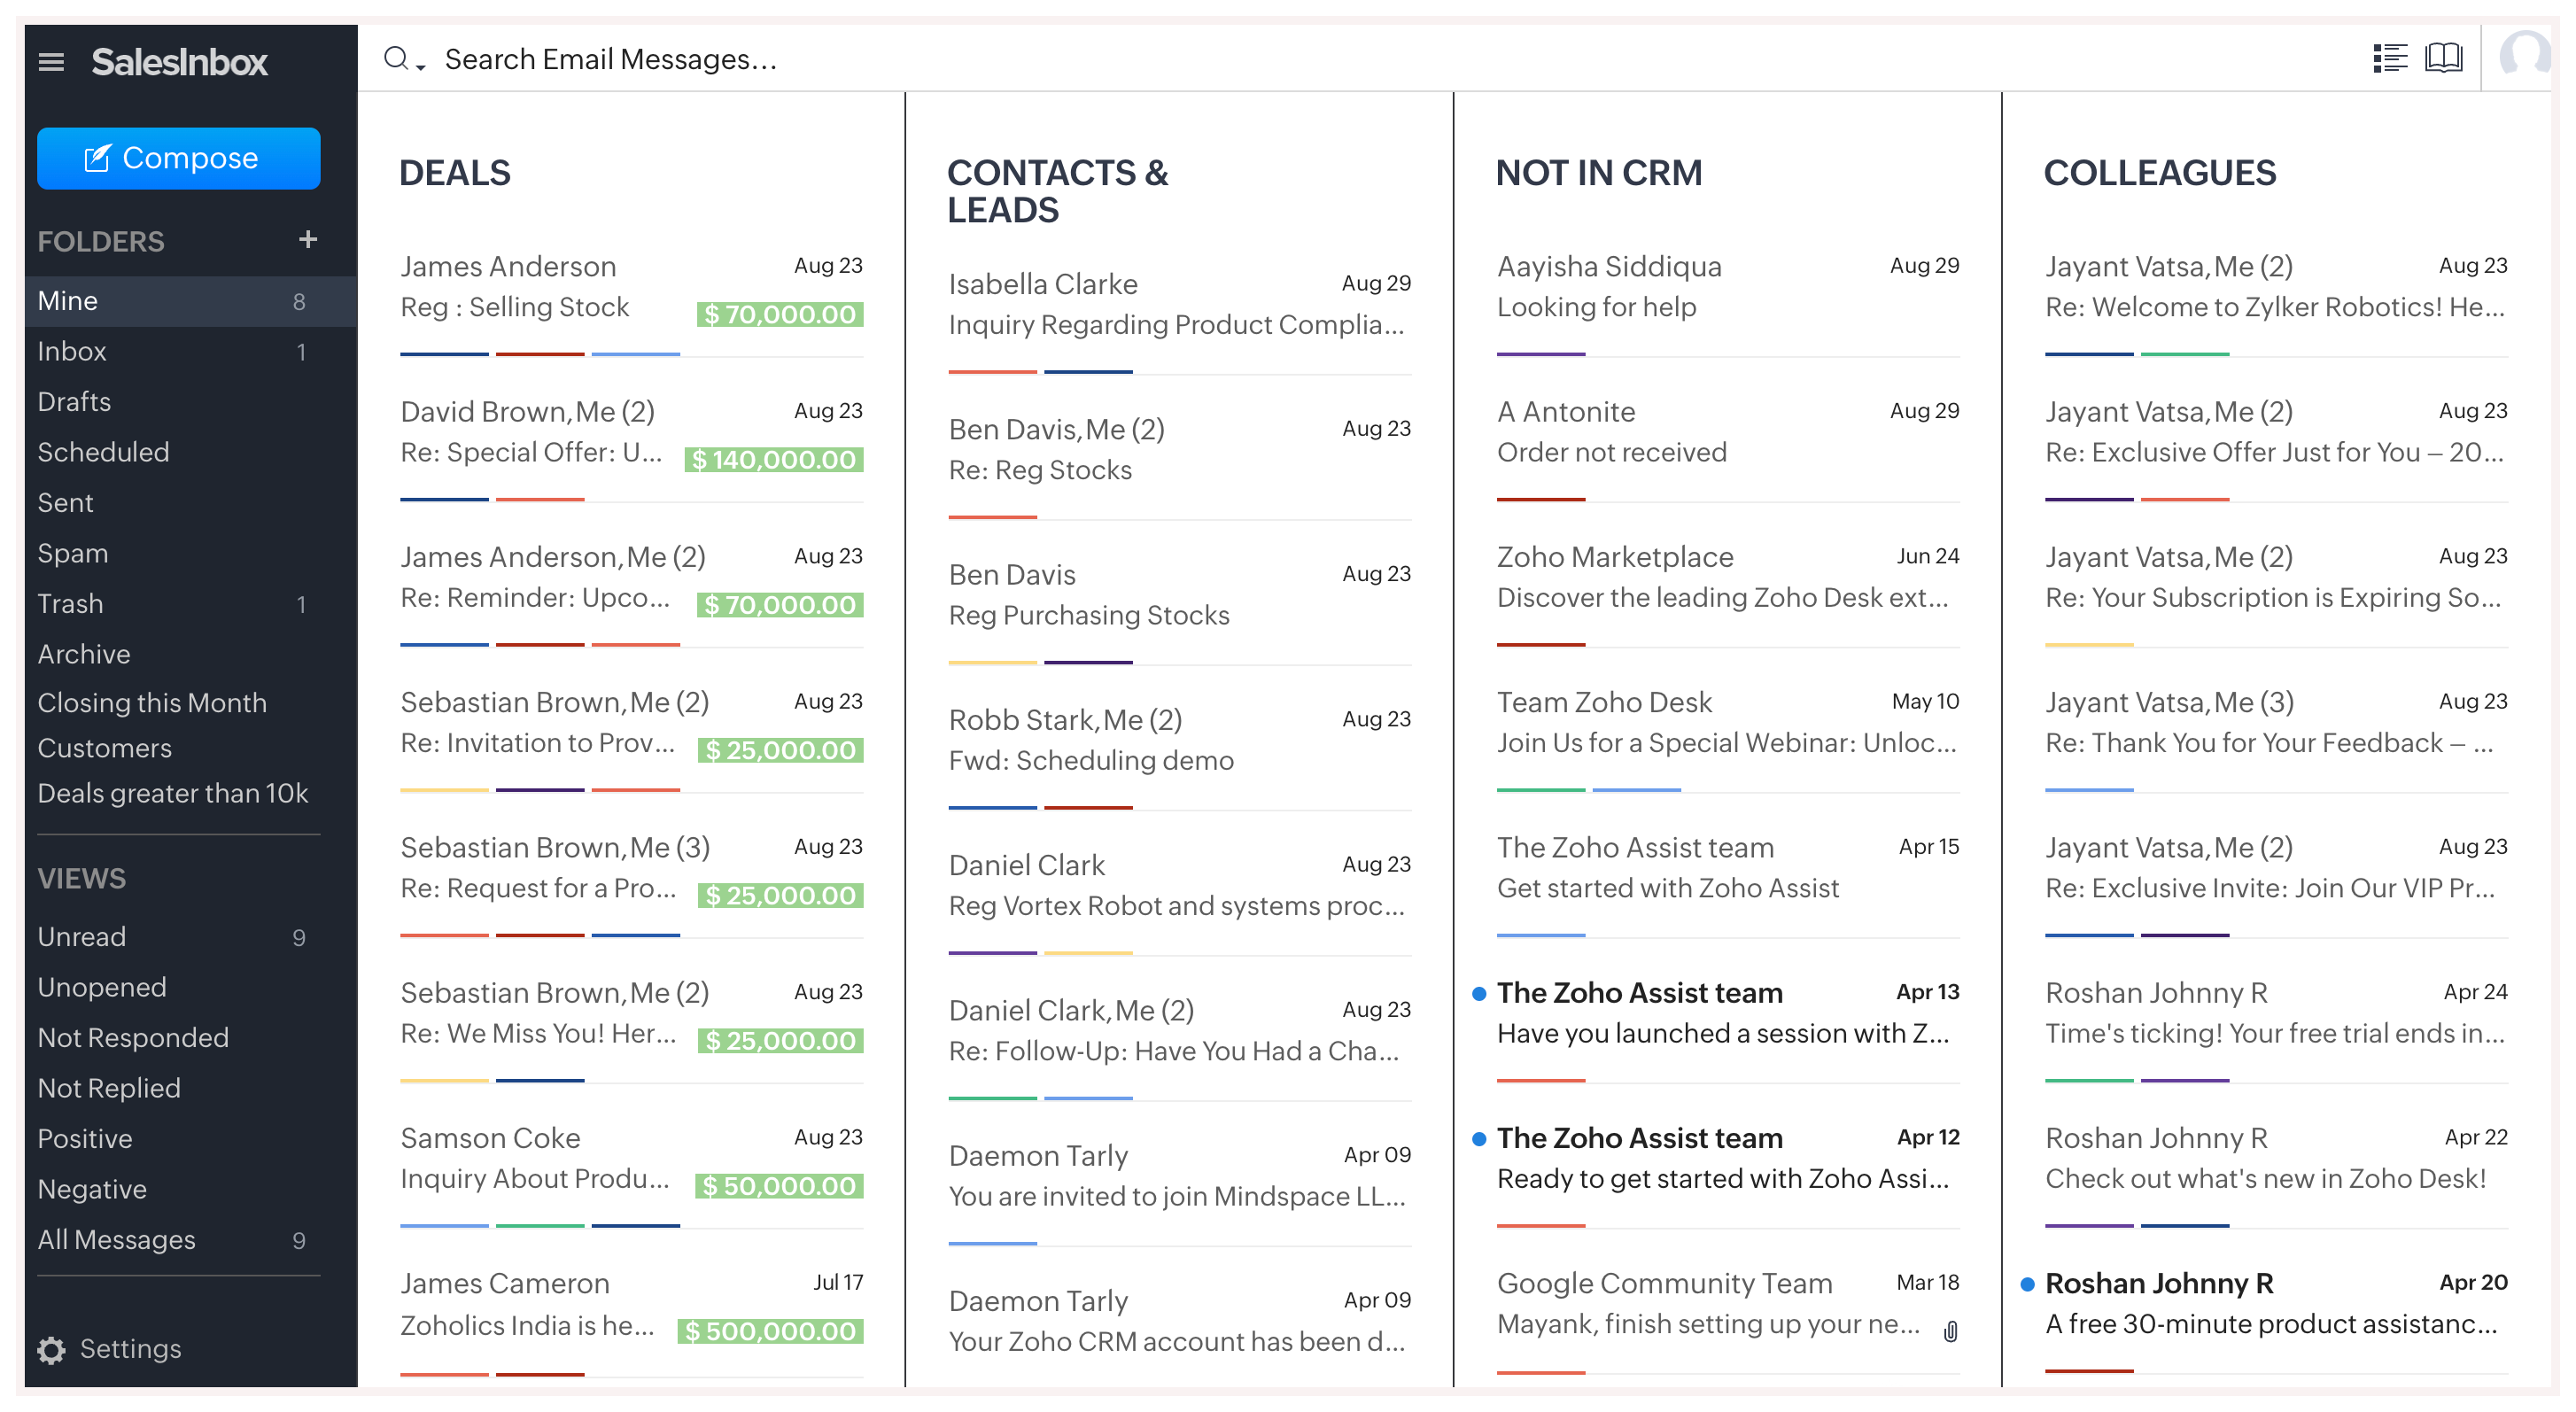Open the Inbox folder

72,351
